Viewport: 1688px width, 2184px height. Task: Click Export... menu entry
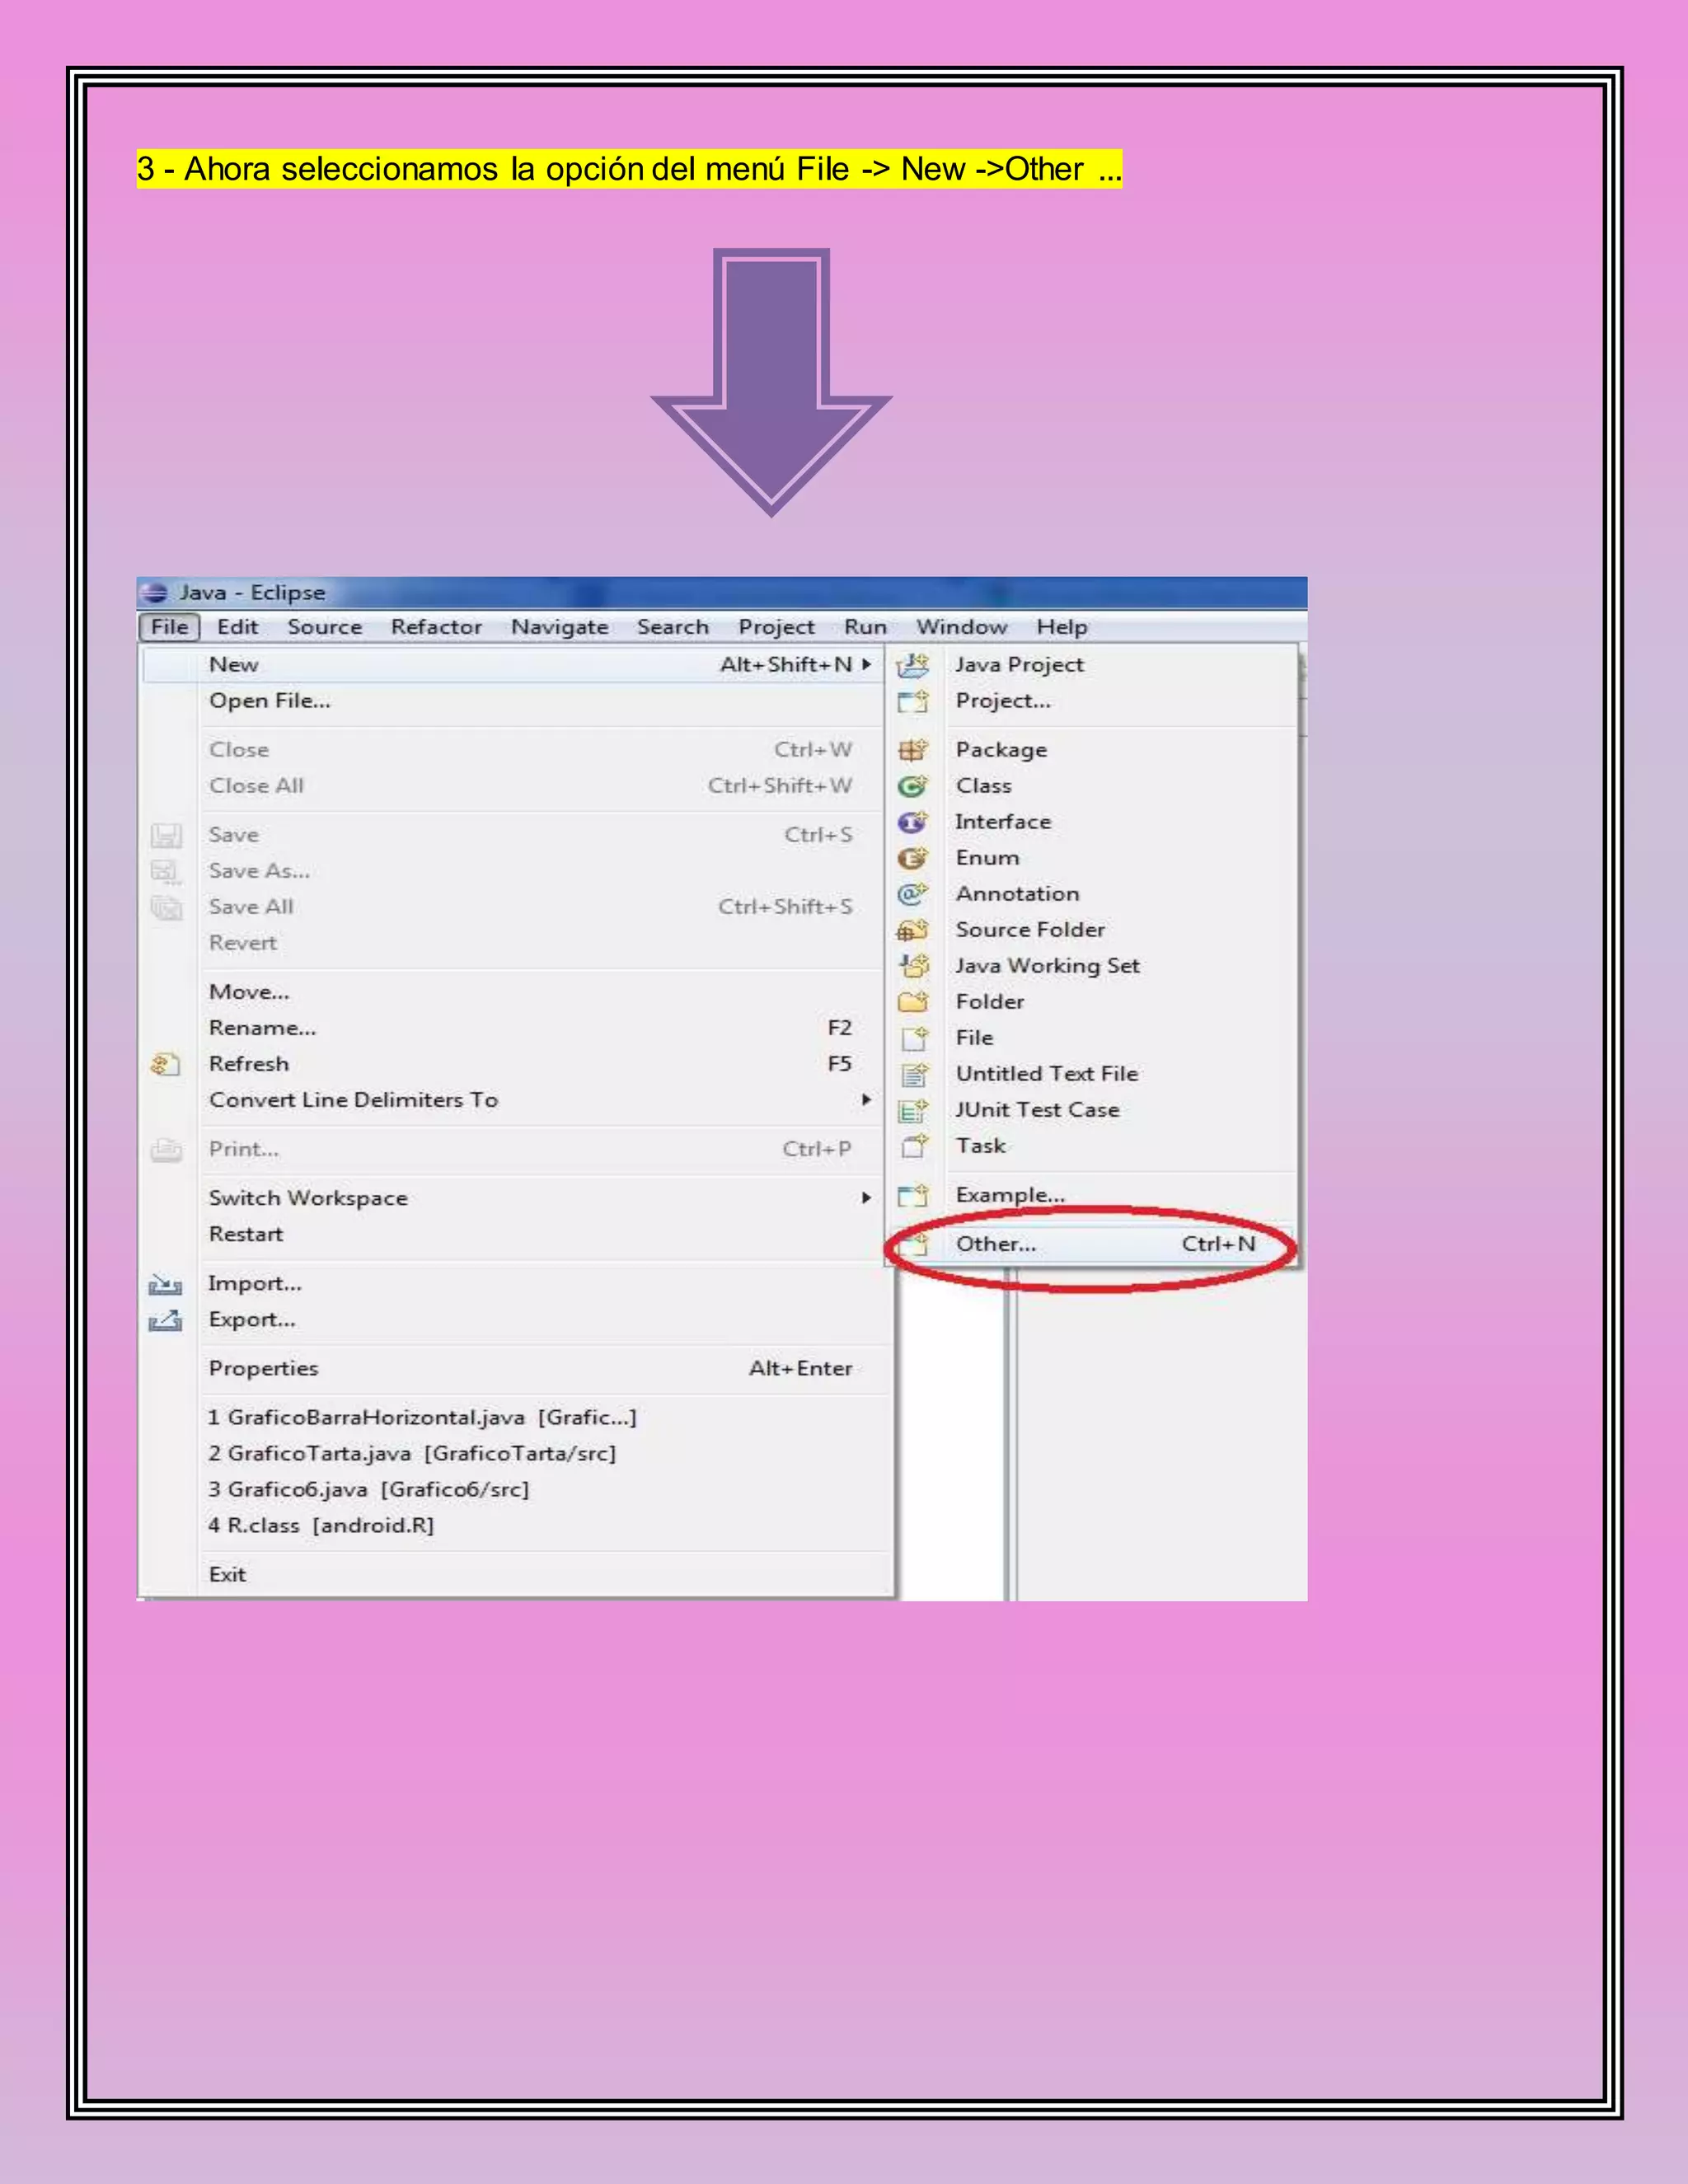click(x=252, y=1320)
